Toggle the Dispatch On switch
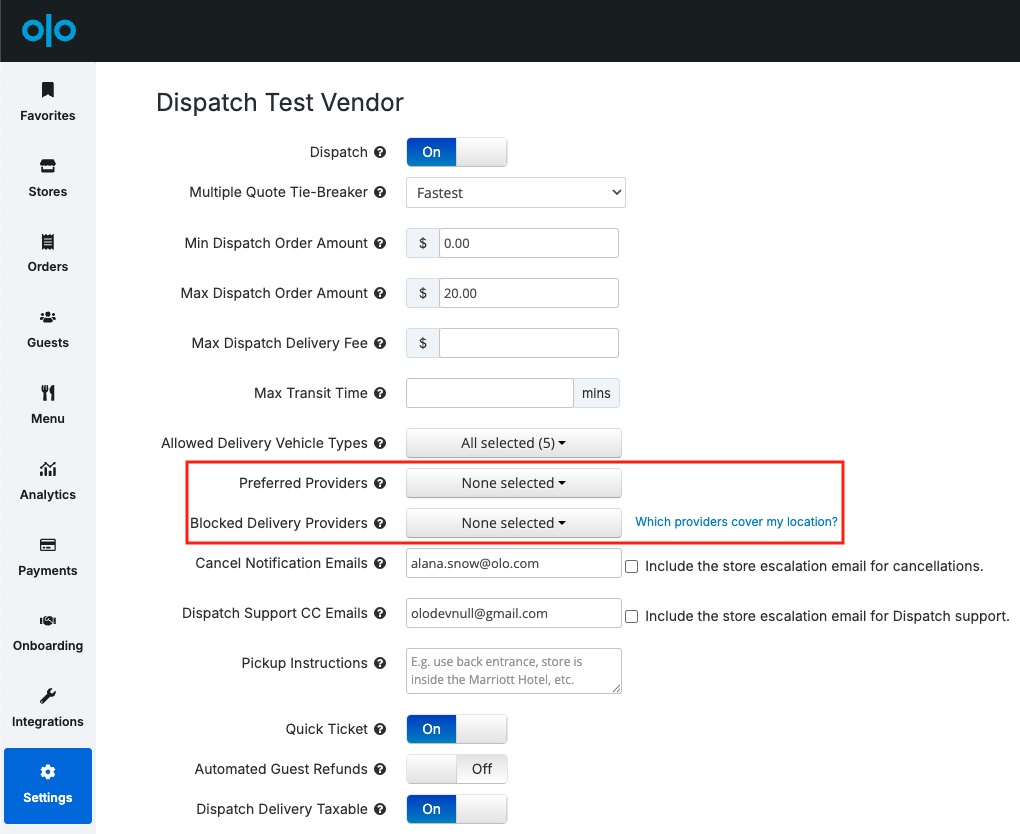Image resolution: width=1020 pixels, height=834 pixels. coord(457,152)
